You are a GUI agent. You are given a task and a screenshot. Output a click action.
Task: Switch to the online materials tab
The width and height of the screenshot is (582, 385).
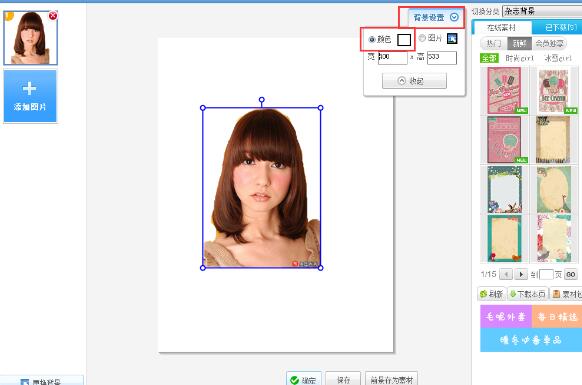tap(501, 28)
